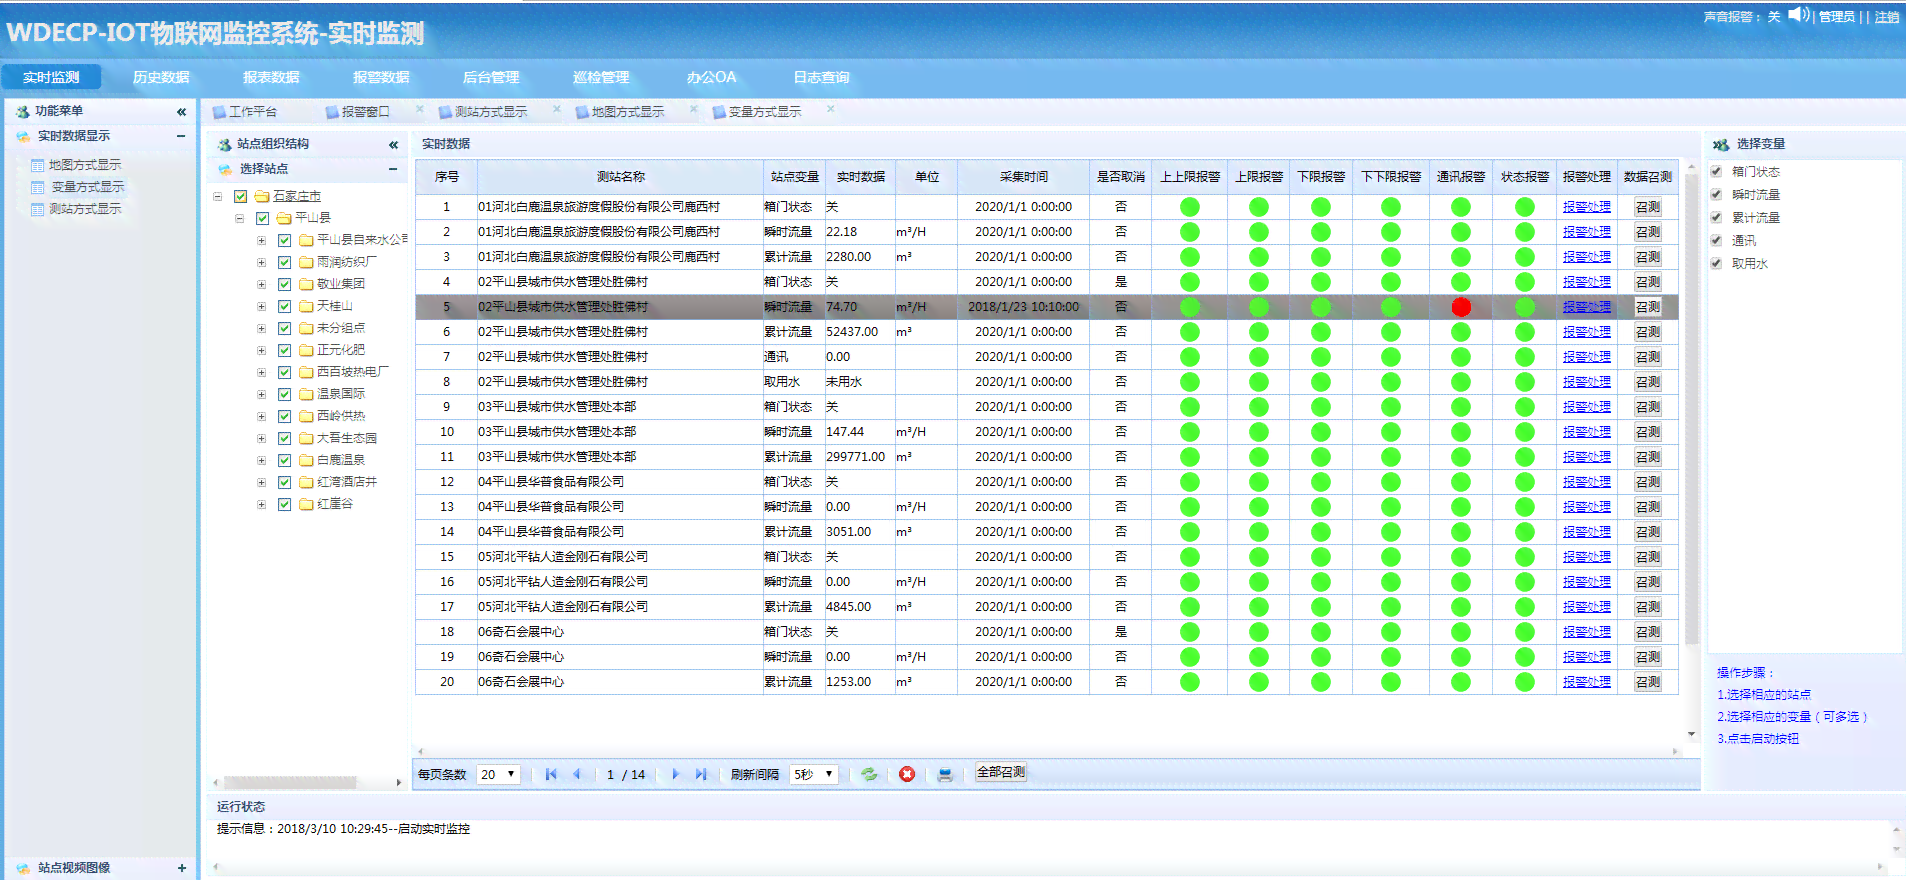Open the 历史数据 menu
The width and height of the screenshot is (1906, 880).
click(x=161, y=77)
